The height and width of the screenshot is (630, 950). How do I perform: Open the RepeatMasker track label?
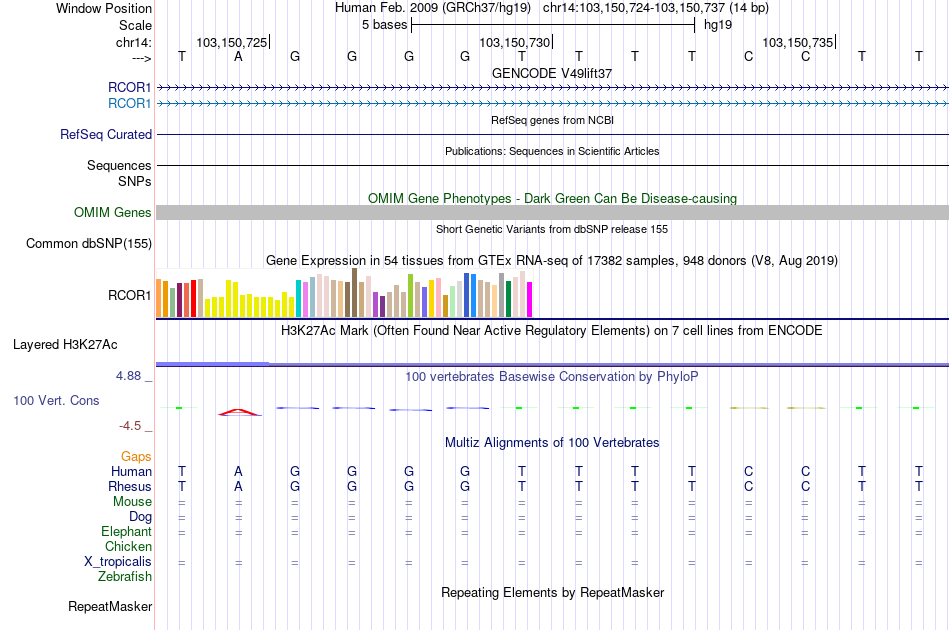click(110, 606)
